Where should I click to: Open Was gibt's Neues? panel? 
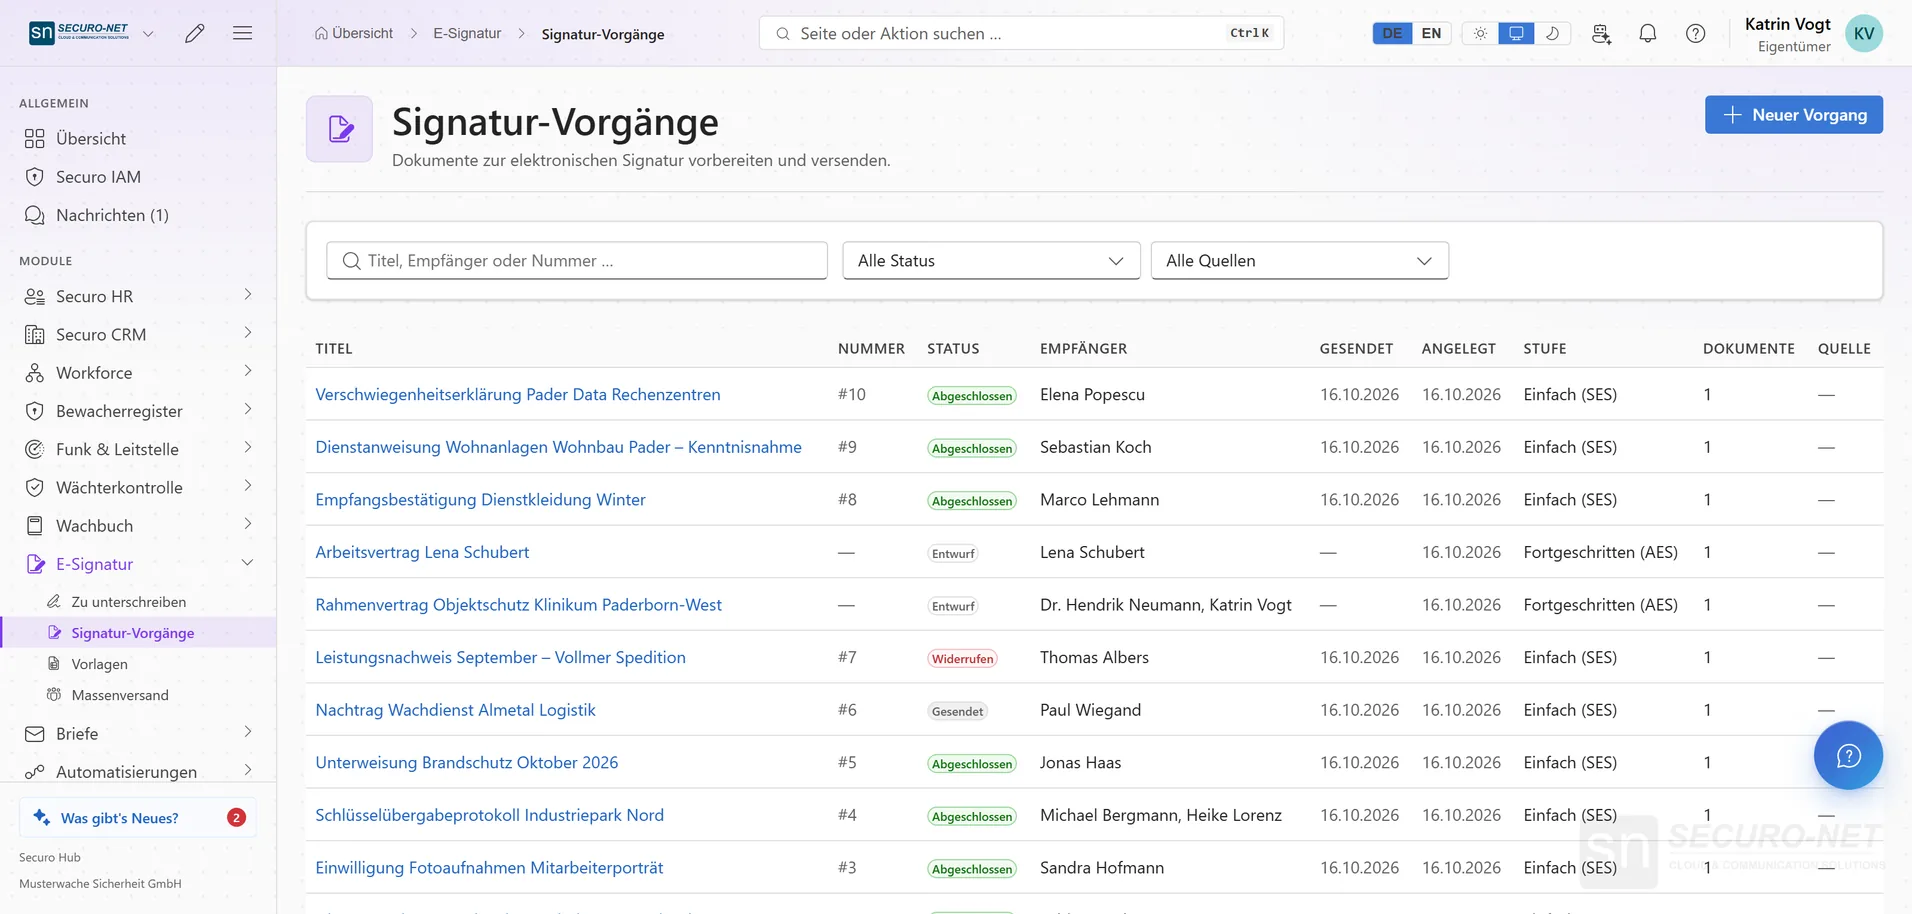pyautogui.click(x=138, y=818)
